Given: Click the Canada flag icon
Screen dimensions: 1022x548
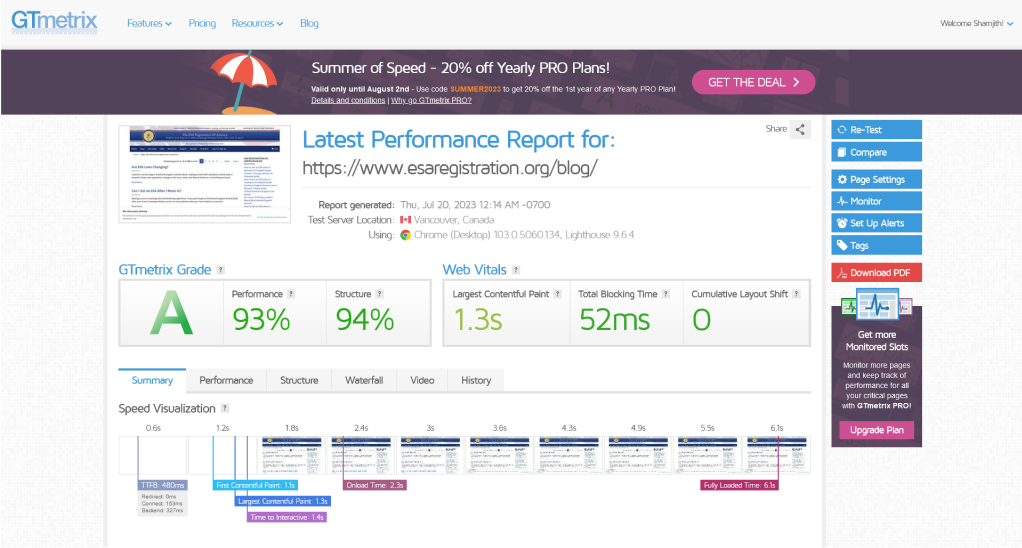Looking at the screenshot, I should (x=405, y=220).
